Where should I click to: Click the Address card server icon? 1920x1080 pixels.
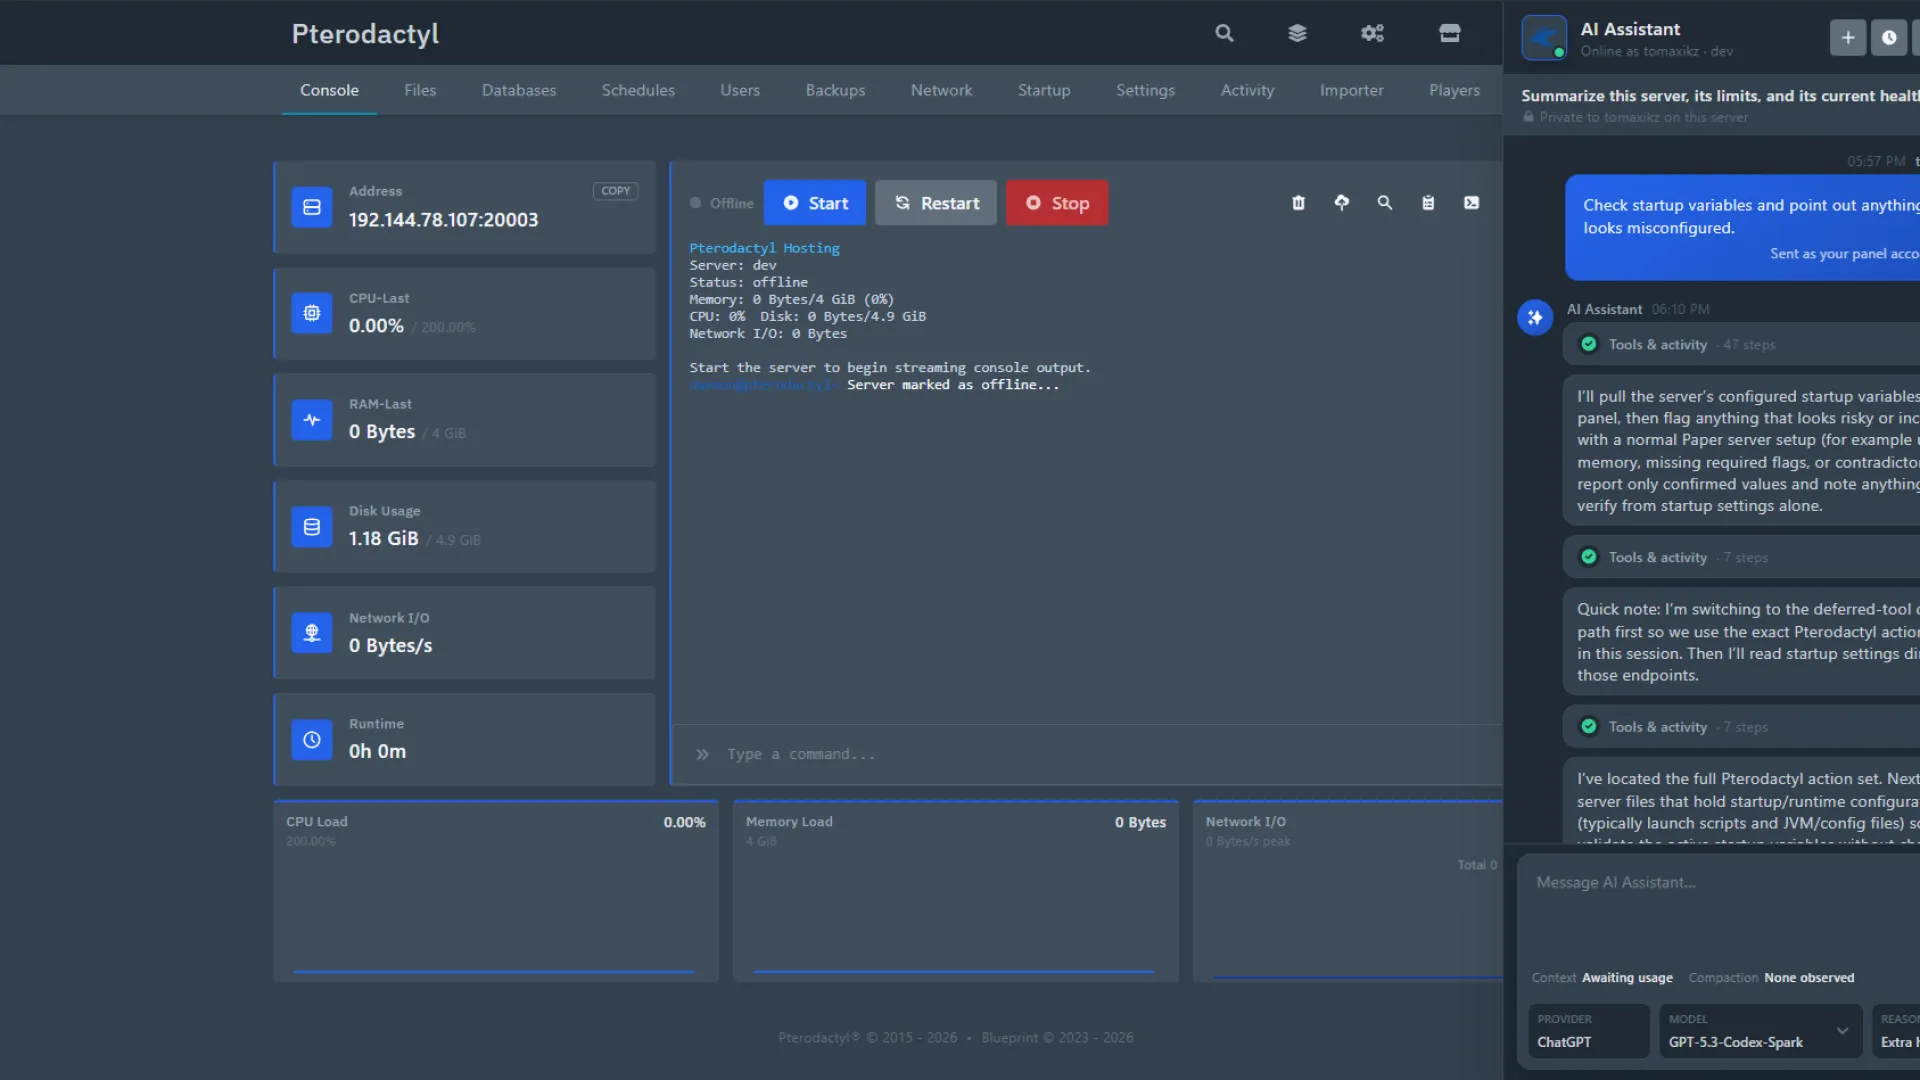click(x=312, y=207)
